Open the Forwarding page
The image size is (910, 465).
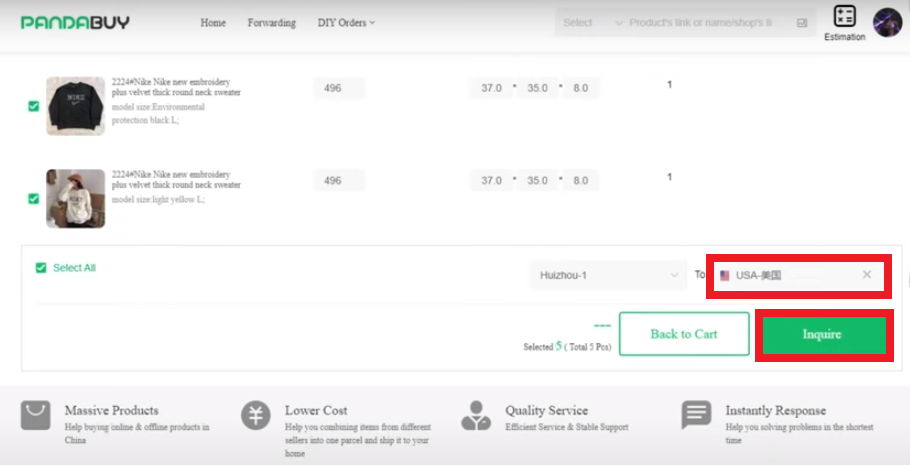coord(272,23)
